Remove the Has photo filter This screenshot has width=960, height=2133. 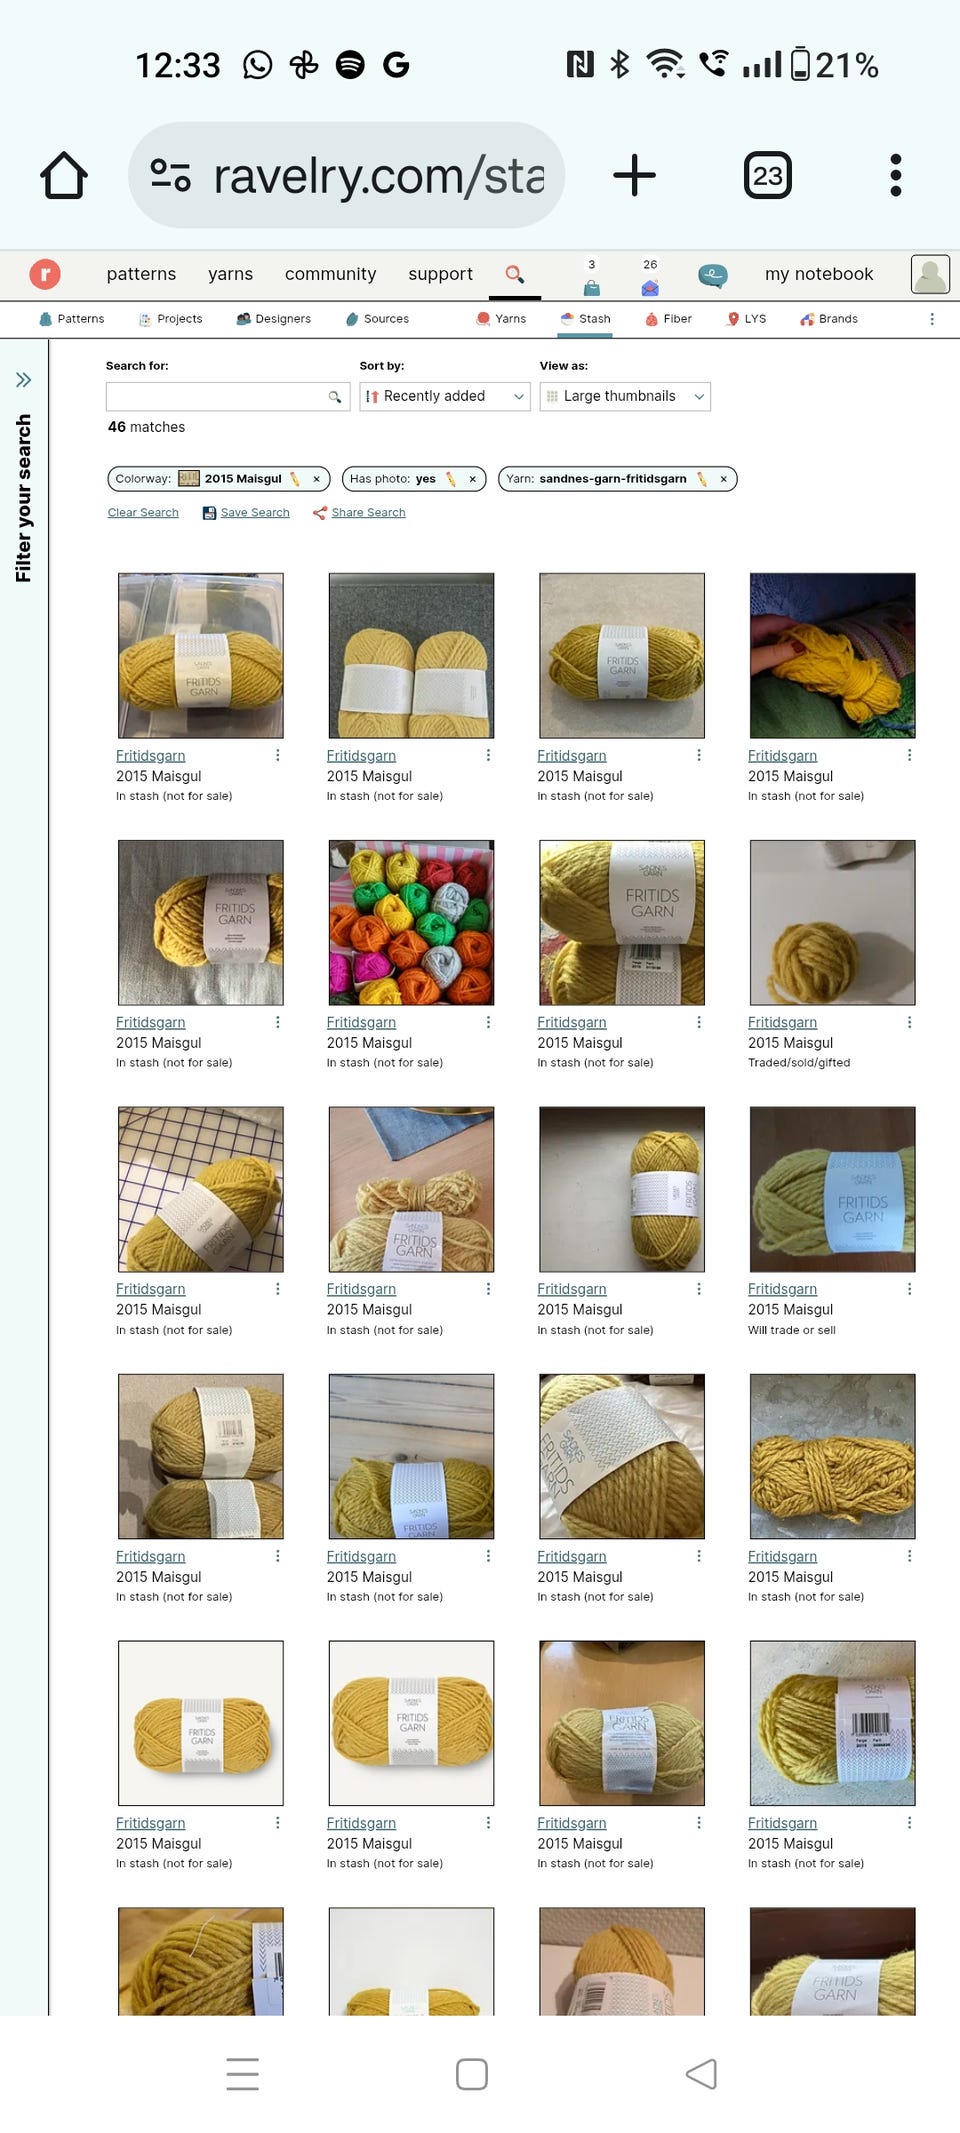(473, 479)
